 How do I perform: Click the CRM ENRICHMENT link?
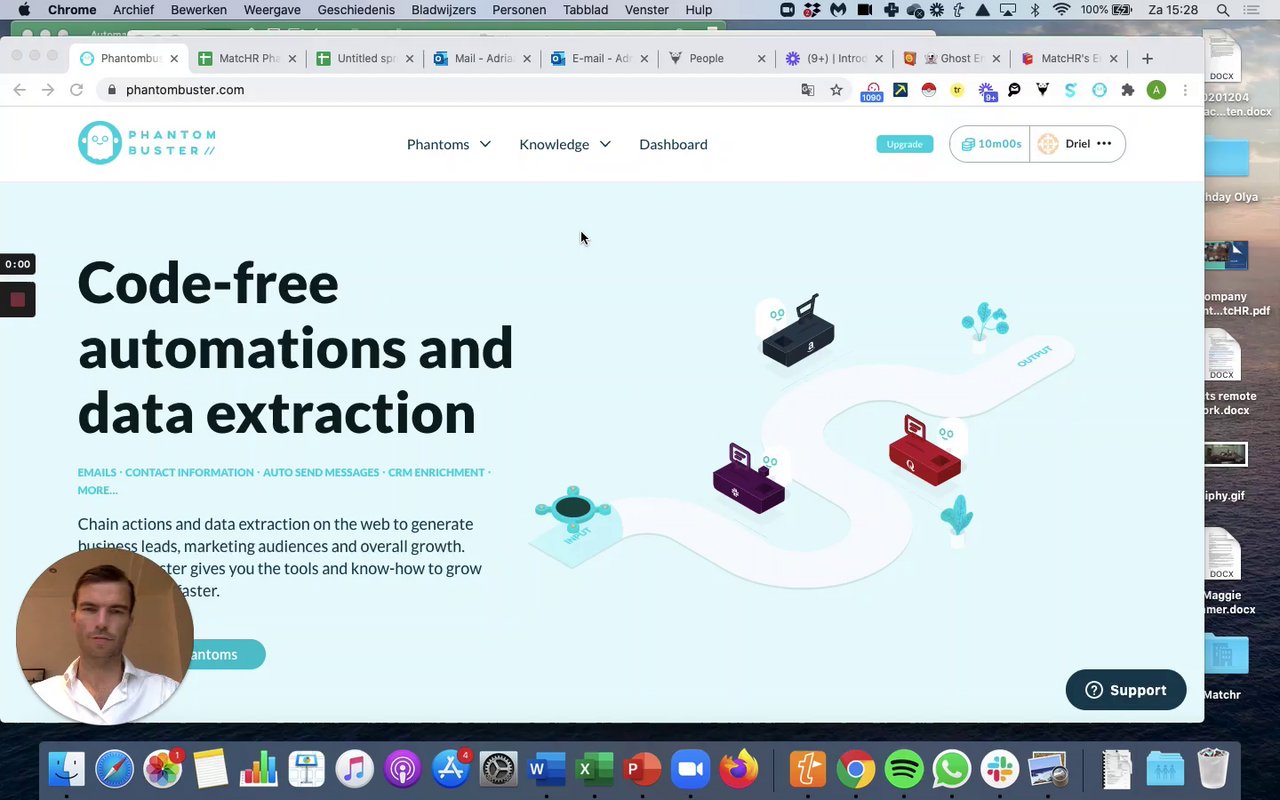click(436, 472)
